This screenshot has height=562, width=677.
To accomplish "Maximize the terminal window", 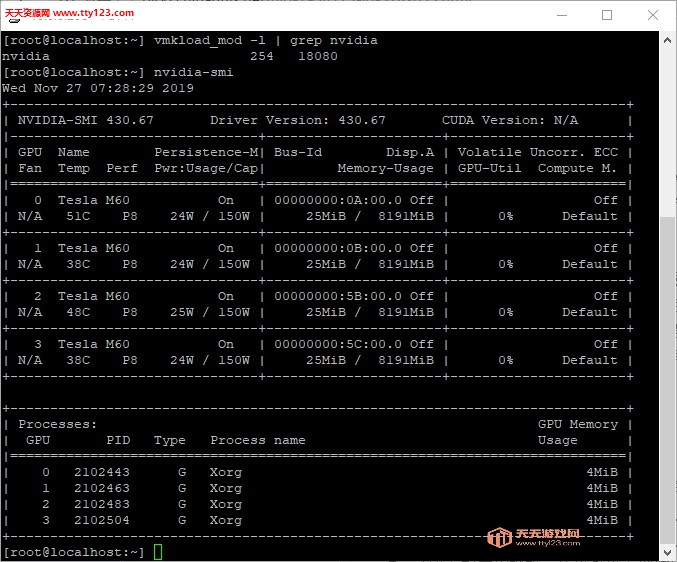I will pyautogui.click(x=607, y=15).
